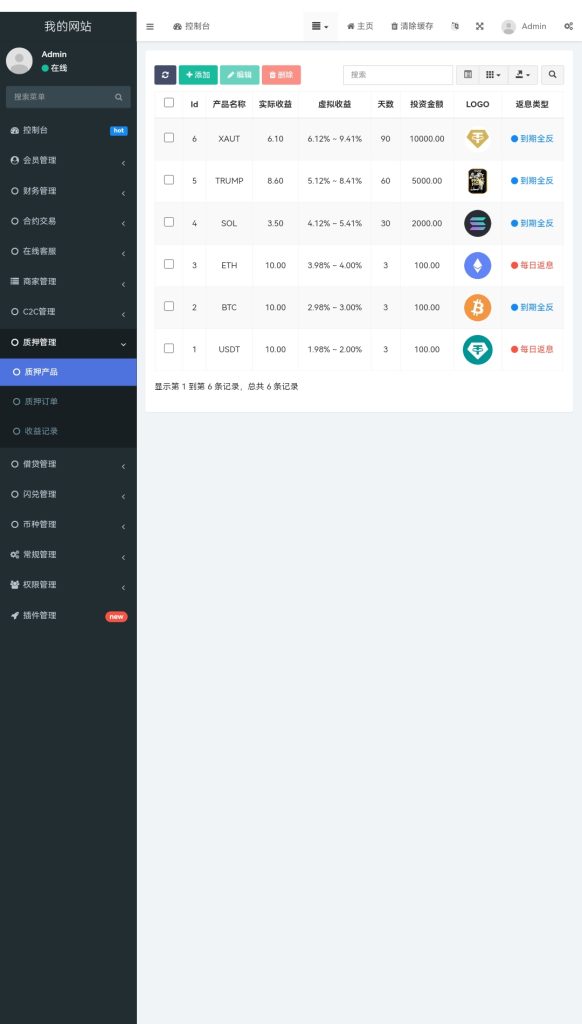Click the 编辑 button

[x=240, y=75]
